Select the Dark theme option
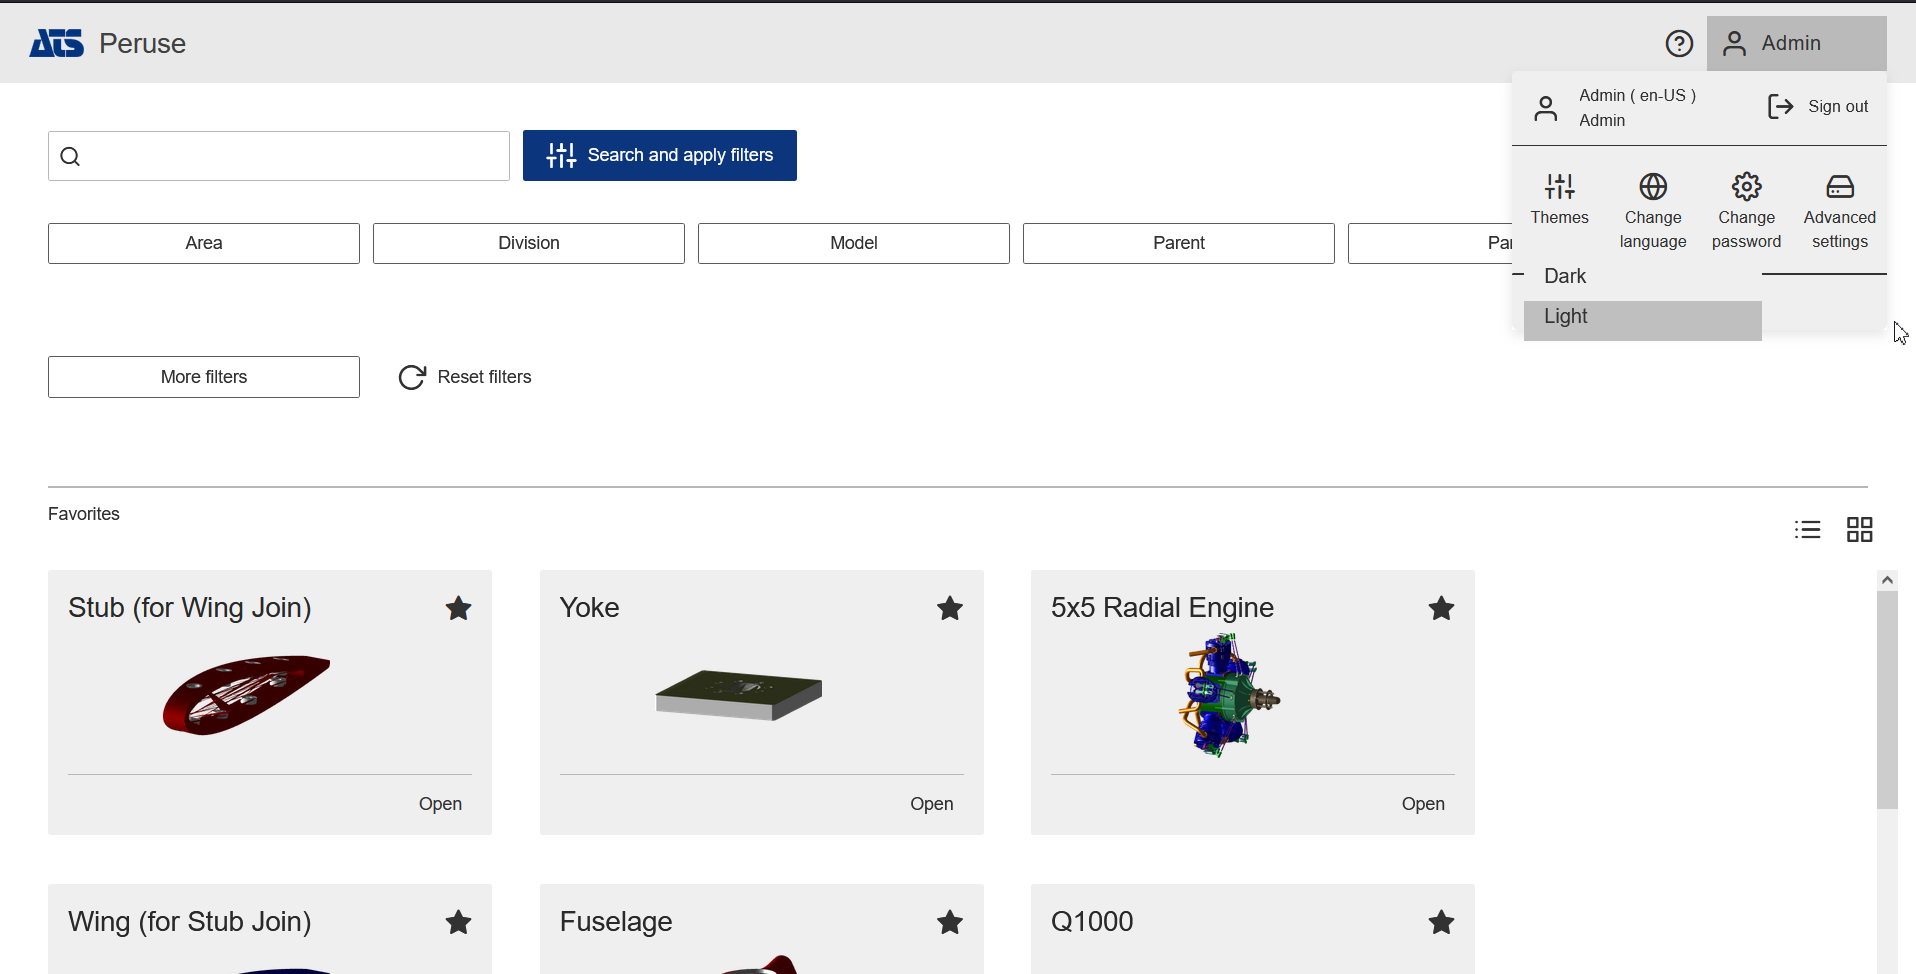The height and width of the screenshot is (974, 1916). (x=1565, y=276)
